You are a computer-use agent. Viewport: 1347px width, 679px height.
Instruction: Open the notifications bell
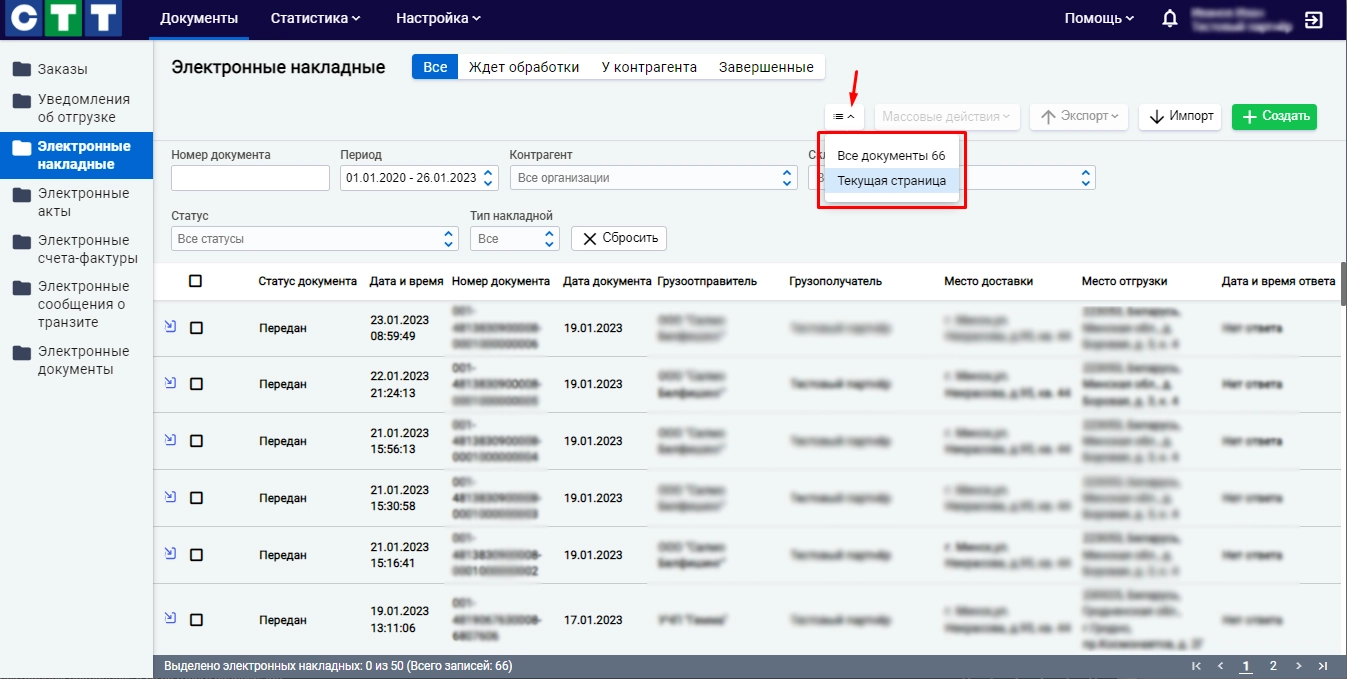coord(1169,19)
